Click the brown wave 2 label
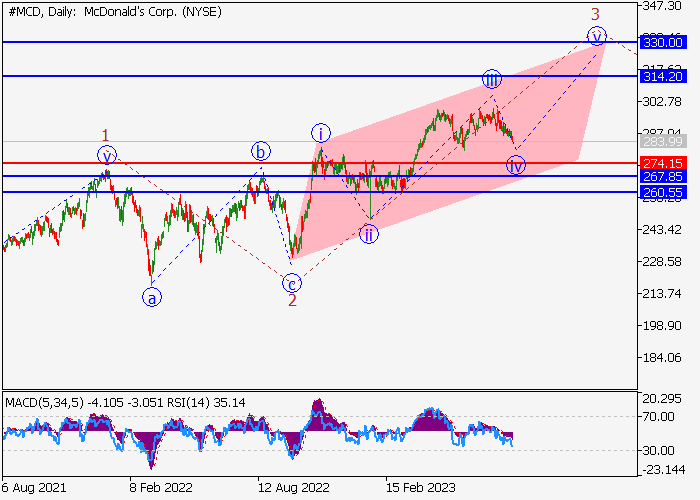Screen dimensions: 700x500 tap(292, 300)
